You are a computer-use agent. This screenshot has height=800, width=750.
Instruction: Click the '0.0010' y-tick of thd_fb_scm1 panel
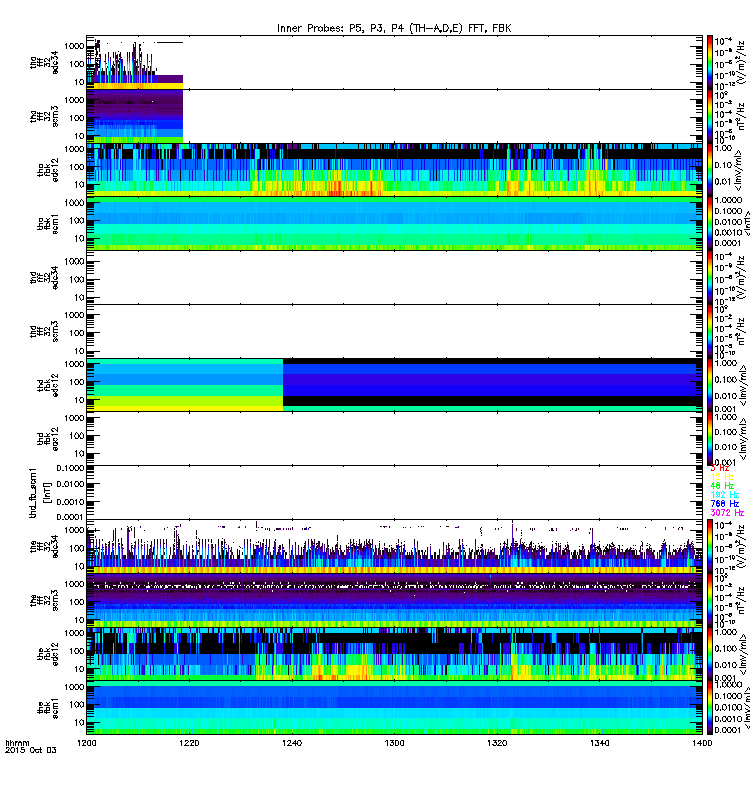point(70,502)
